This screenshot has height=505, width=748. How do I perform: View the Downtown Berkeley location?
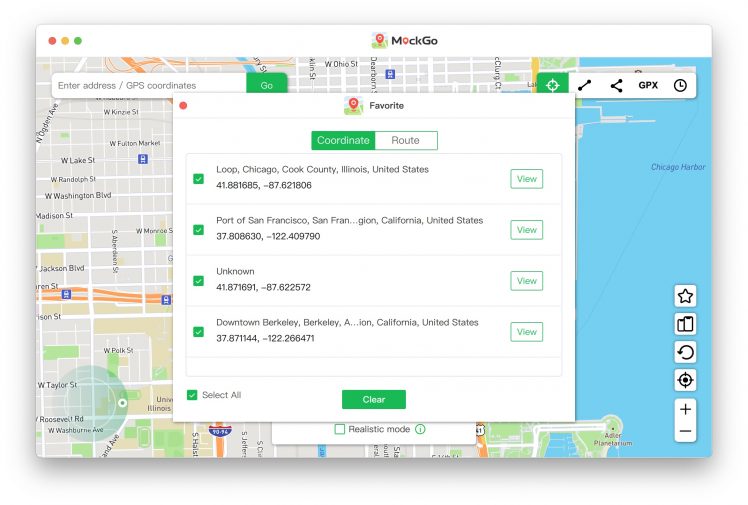click(526, 332)
